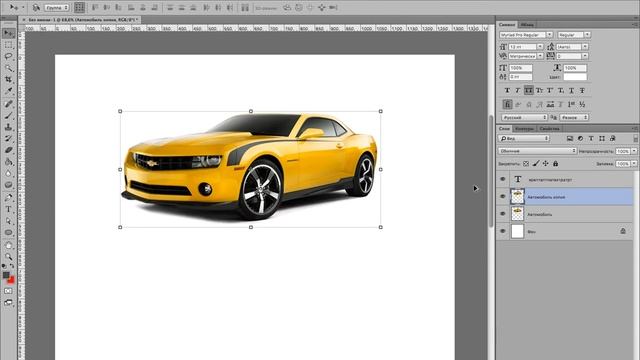640x360 pixels.
Task: Hide the 'Автомобиль копия' layer
Action: pyautogui.click(x=503, y=196)
